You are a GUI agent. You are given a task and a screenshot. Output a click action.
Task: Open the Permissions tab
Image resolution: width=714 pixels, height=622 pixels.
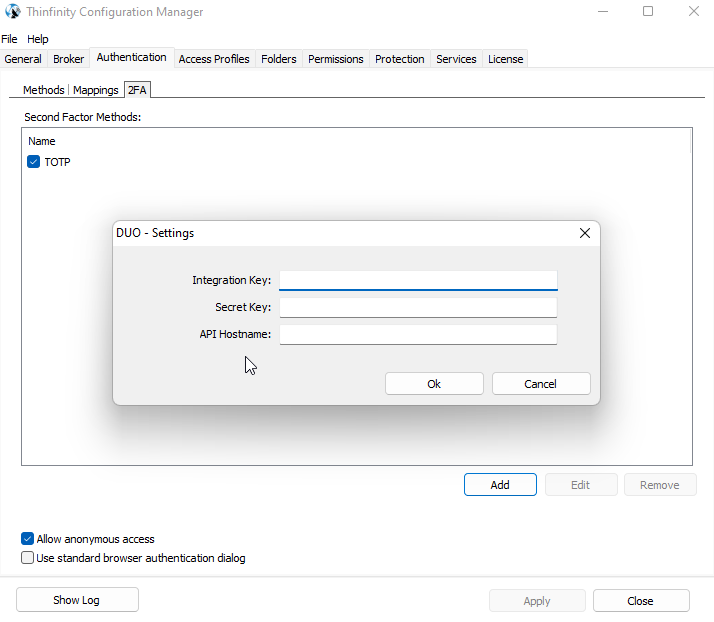(336, 59)
